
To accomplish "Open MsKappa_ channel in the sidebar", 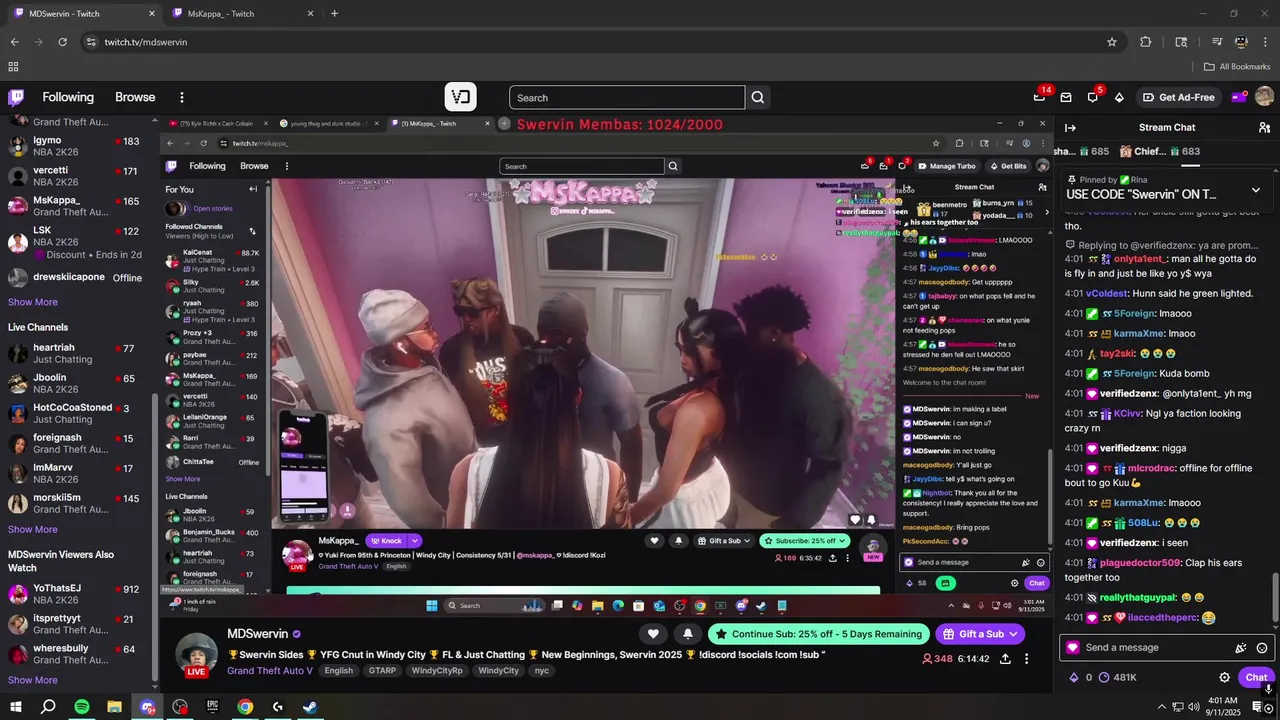I will click(76, 206).
